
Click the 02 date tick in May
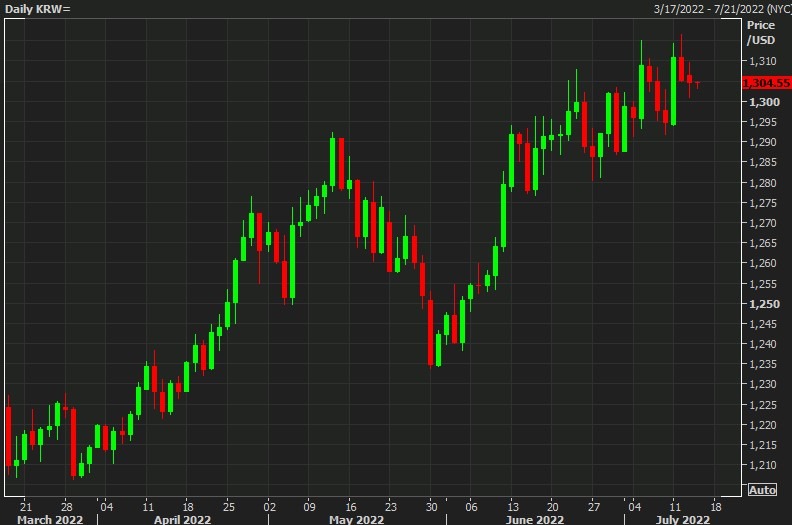point(270,506)
